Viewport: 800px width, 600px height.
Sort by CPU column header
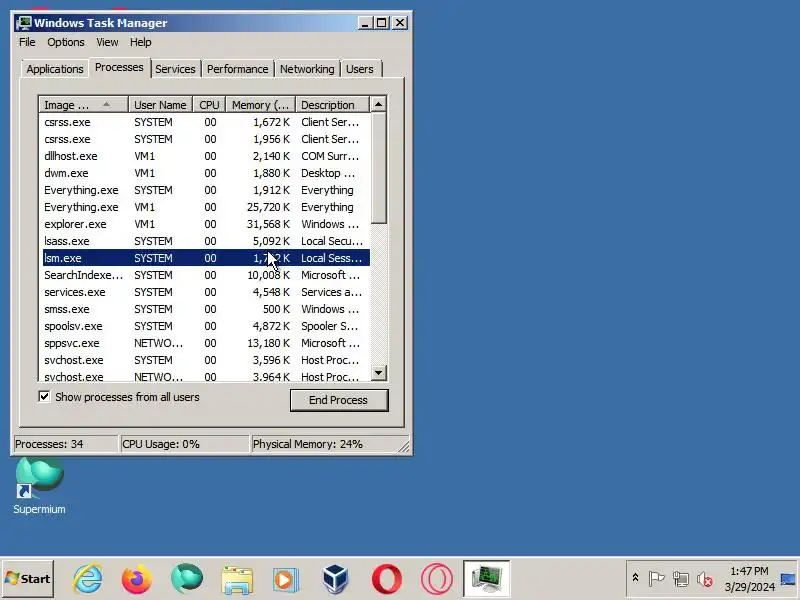(209, 105)
